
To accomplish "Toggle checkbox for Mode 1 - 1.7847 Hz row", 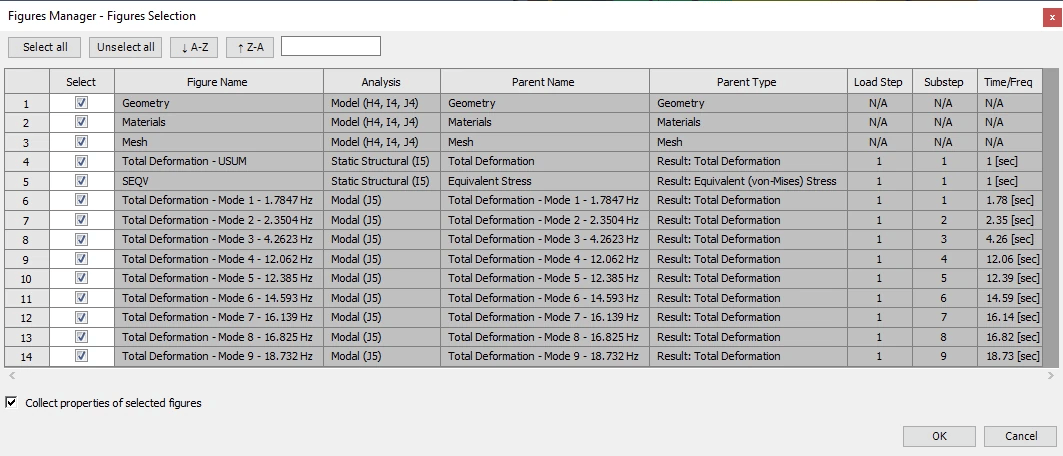I will (x=81, y=200).
